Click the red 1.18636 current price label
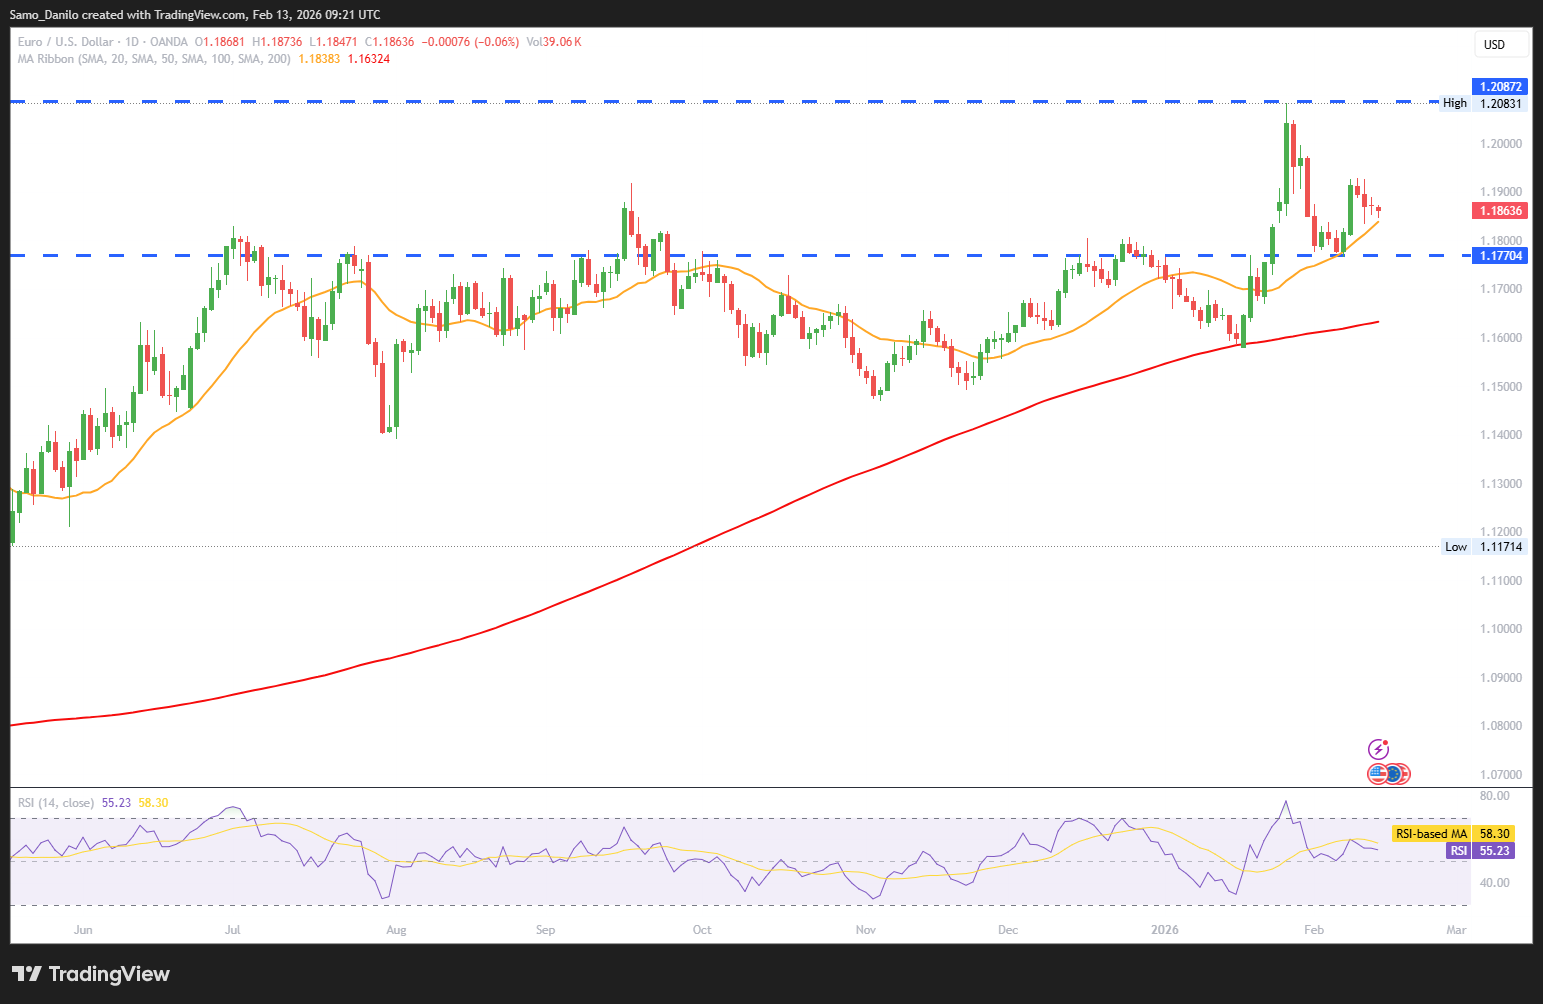Viewport: 1543px width, 1004px height. point(1500,211)
